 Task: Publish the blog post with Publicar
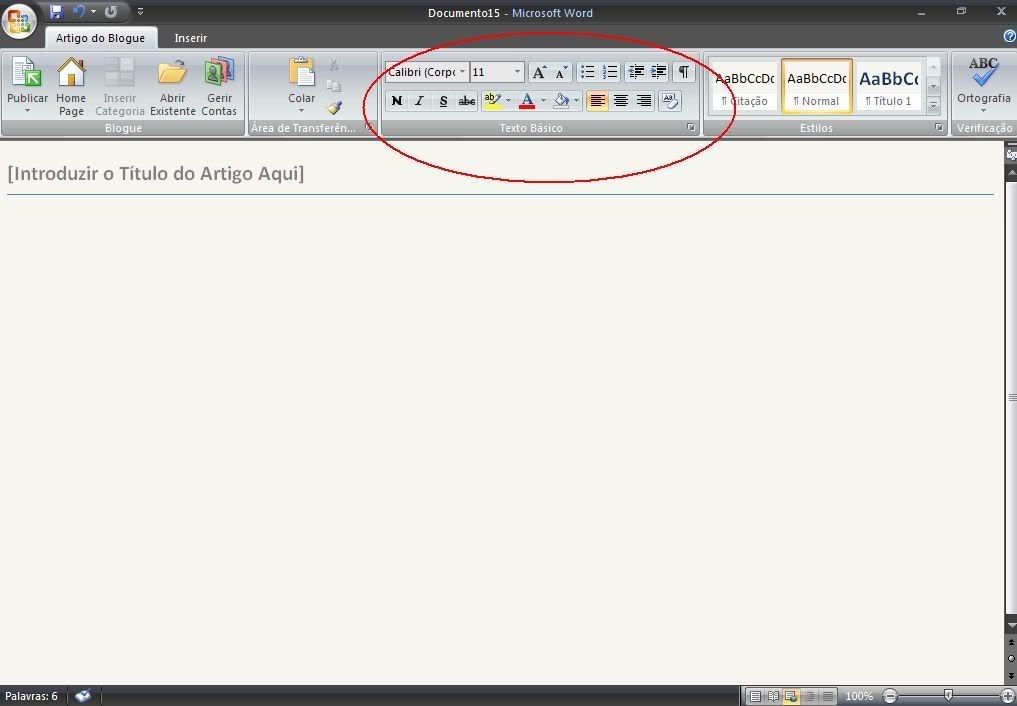click(x=27, y=87)
